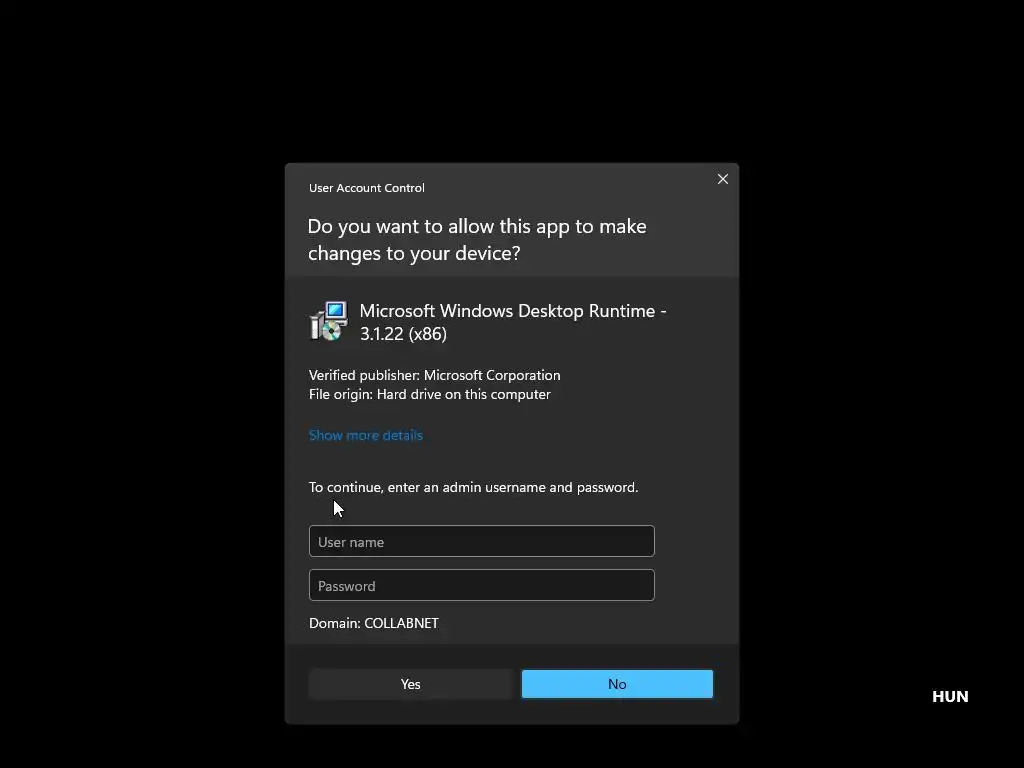Viewport: 1024px width, 768px height.
Task: Click the Domain: COLLABNET label
Action: click(x=374, y=623)
